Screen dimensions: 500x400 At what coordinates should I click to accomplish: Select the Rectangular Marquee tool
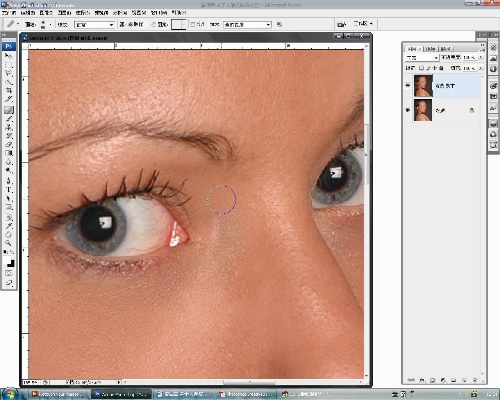[x=9, y=64]
